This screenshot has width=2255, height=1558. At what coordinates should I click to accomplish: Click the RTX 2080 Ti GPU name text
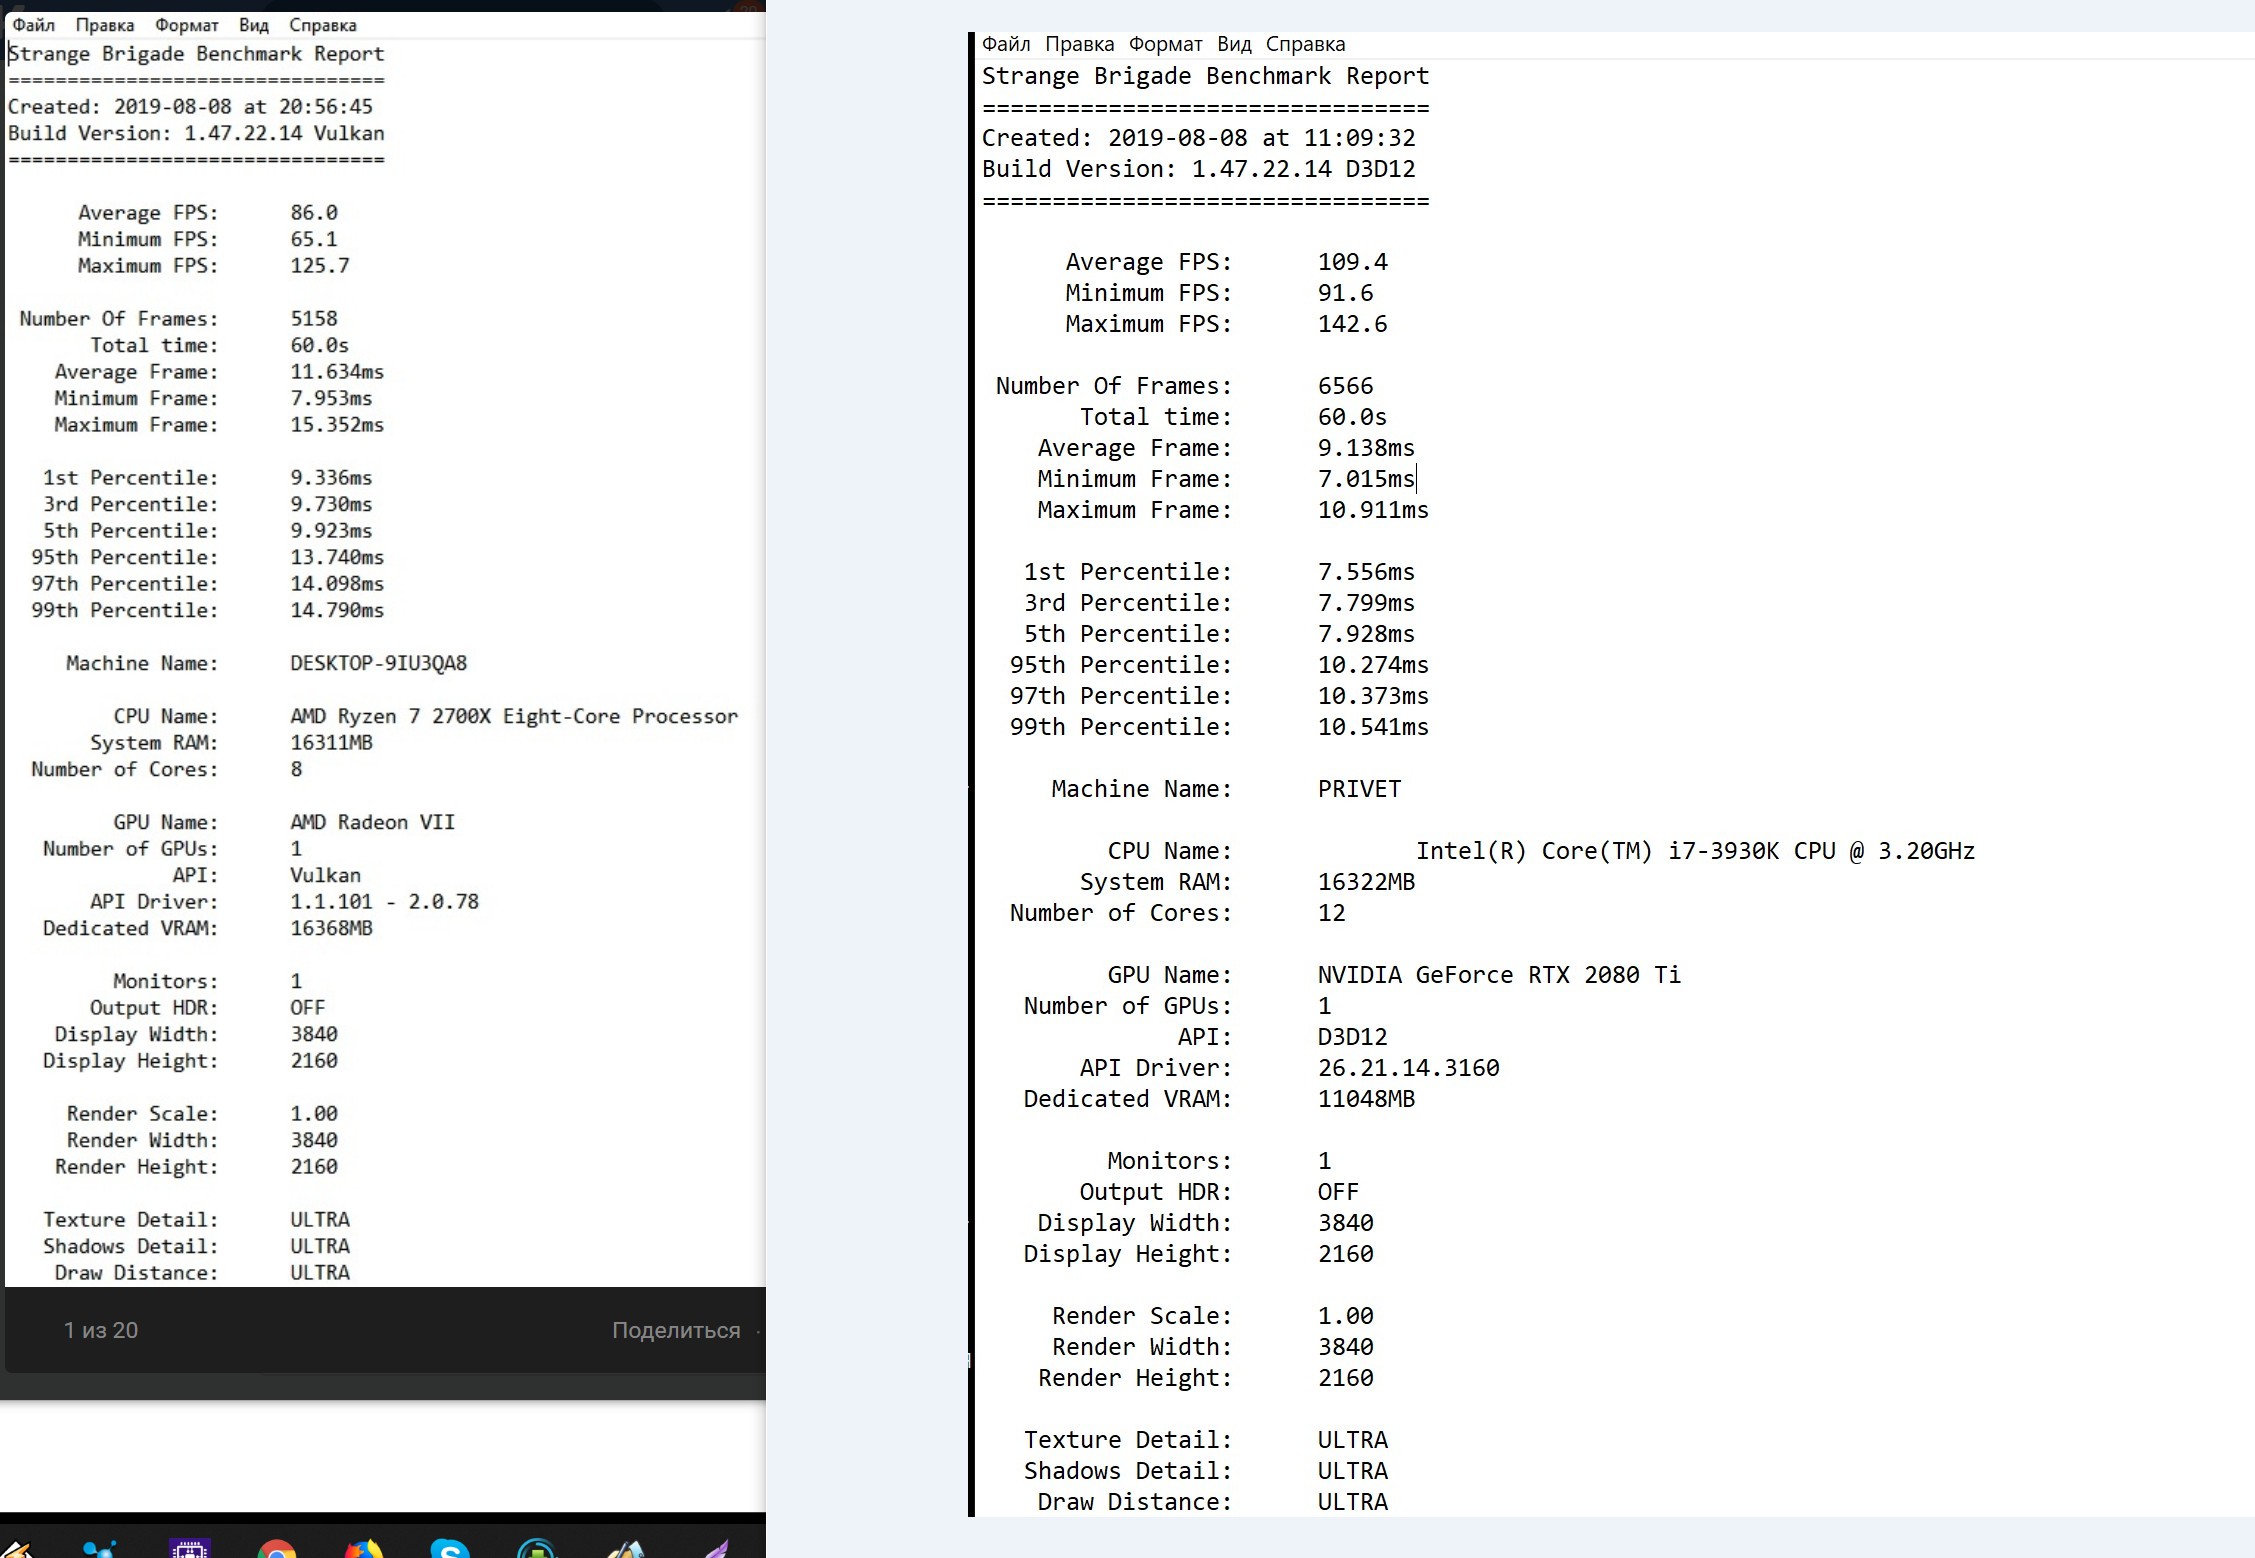pos(1498,975)
